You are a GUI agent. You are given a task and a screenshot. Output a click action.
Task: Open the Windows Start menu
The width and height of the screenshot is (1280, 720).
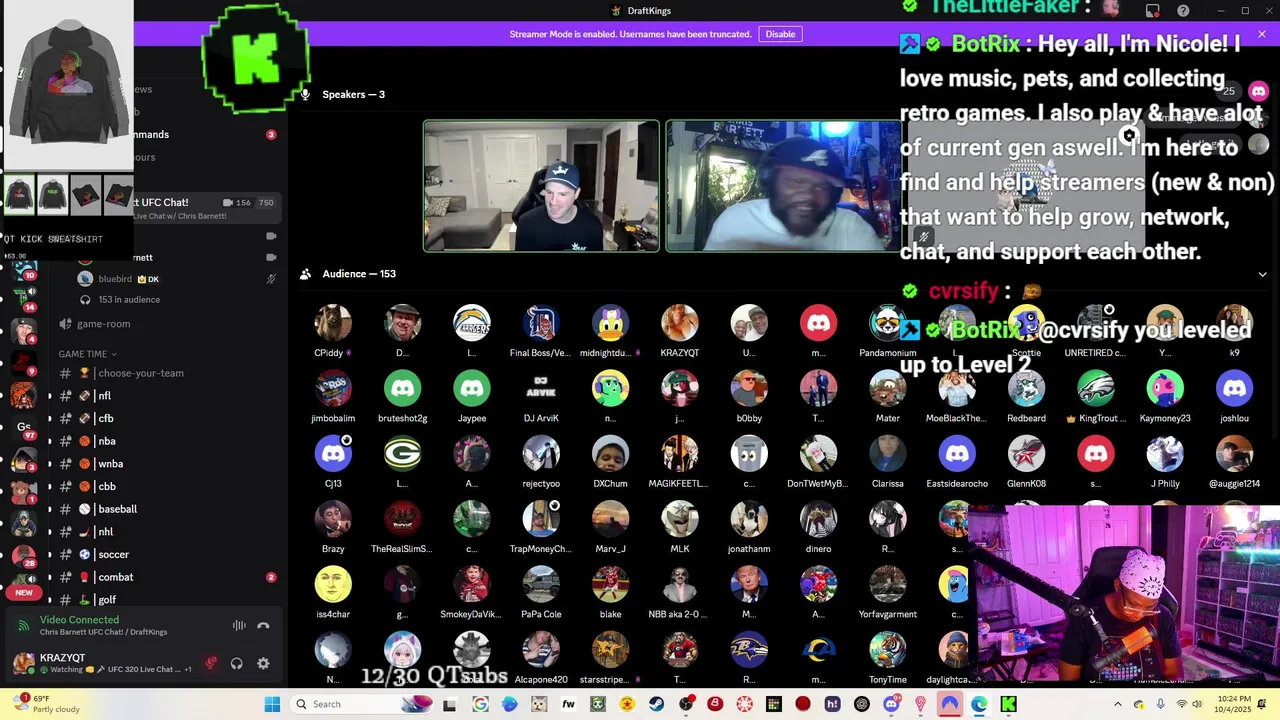(272, 704)
